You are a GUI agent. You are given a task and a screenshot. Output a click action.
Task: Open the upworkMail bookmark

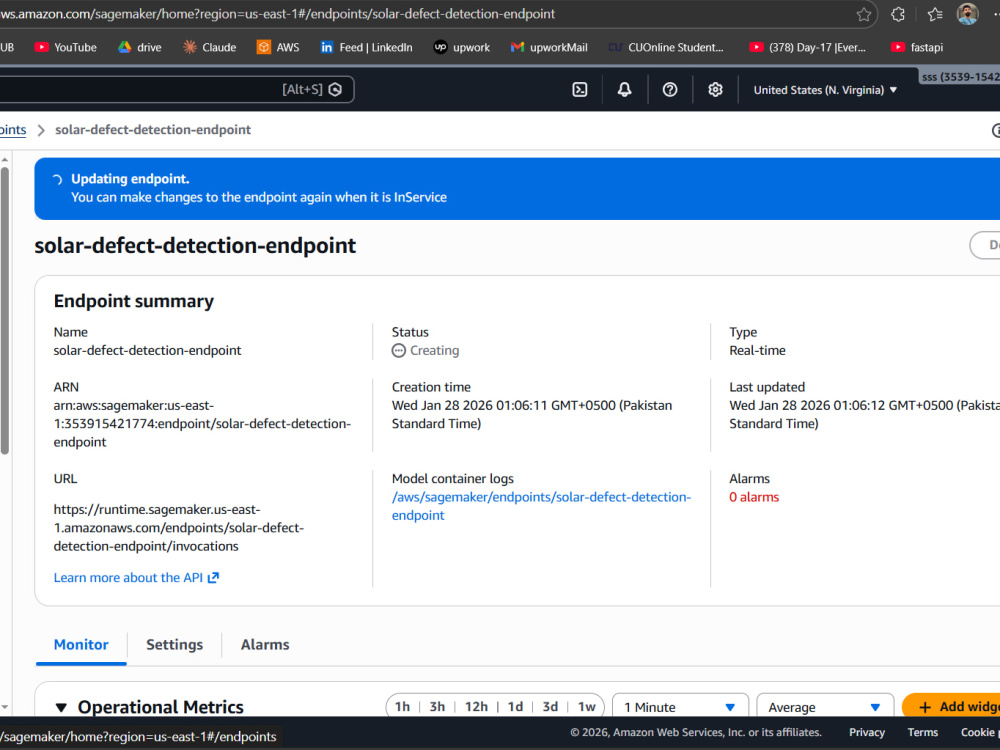549,47
